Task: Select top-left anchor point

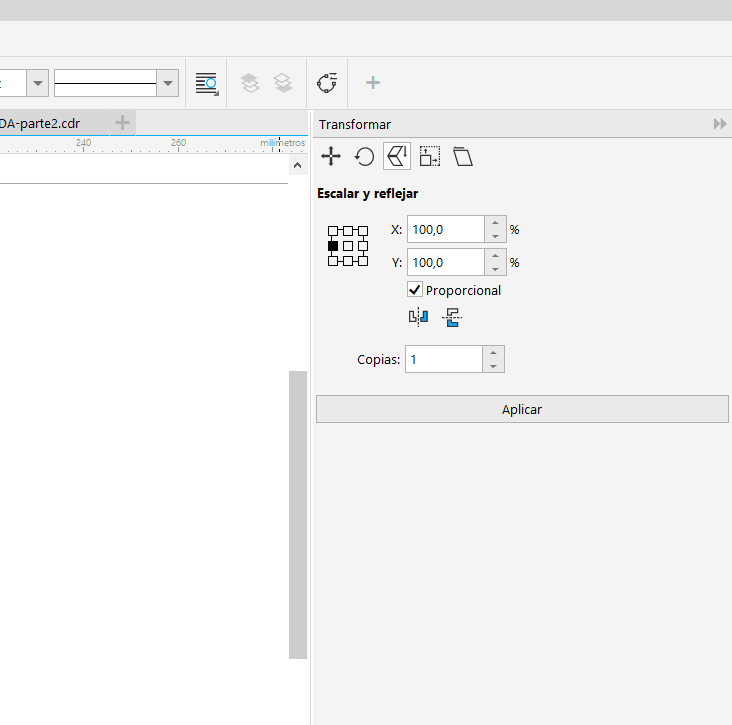Action: [333, 231]
